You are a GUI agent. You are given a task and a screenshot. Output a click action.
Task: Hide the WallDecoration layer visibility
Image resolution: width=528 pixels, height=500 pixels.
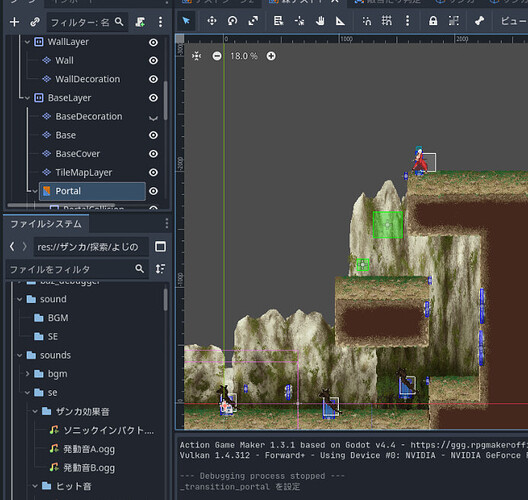[x=153, y=79]
